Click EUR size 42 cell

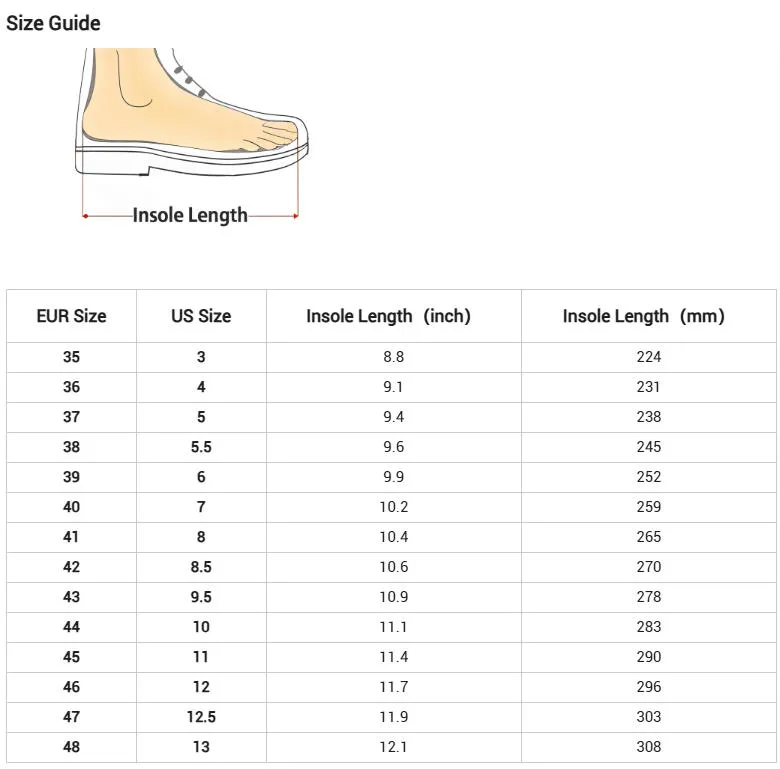tap(71, 567)
